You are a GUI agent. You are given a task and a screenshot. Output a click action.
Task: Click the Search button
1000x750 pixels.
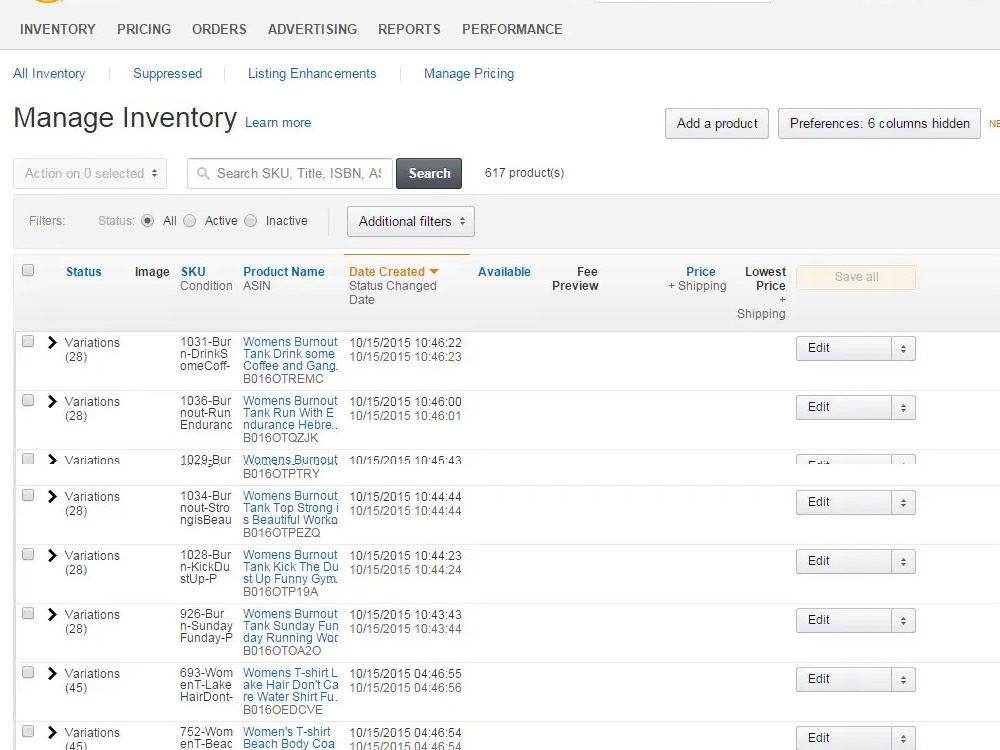click(429, 173)
